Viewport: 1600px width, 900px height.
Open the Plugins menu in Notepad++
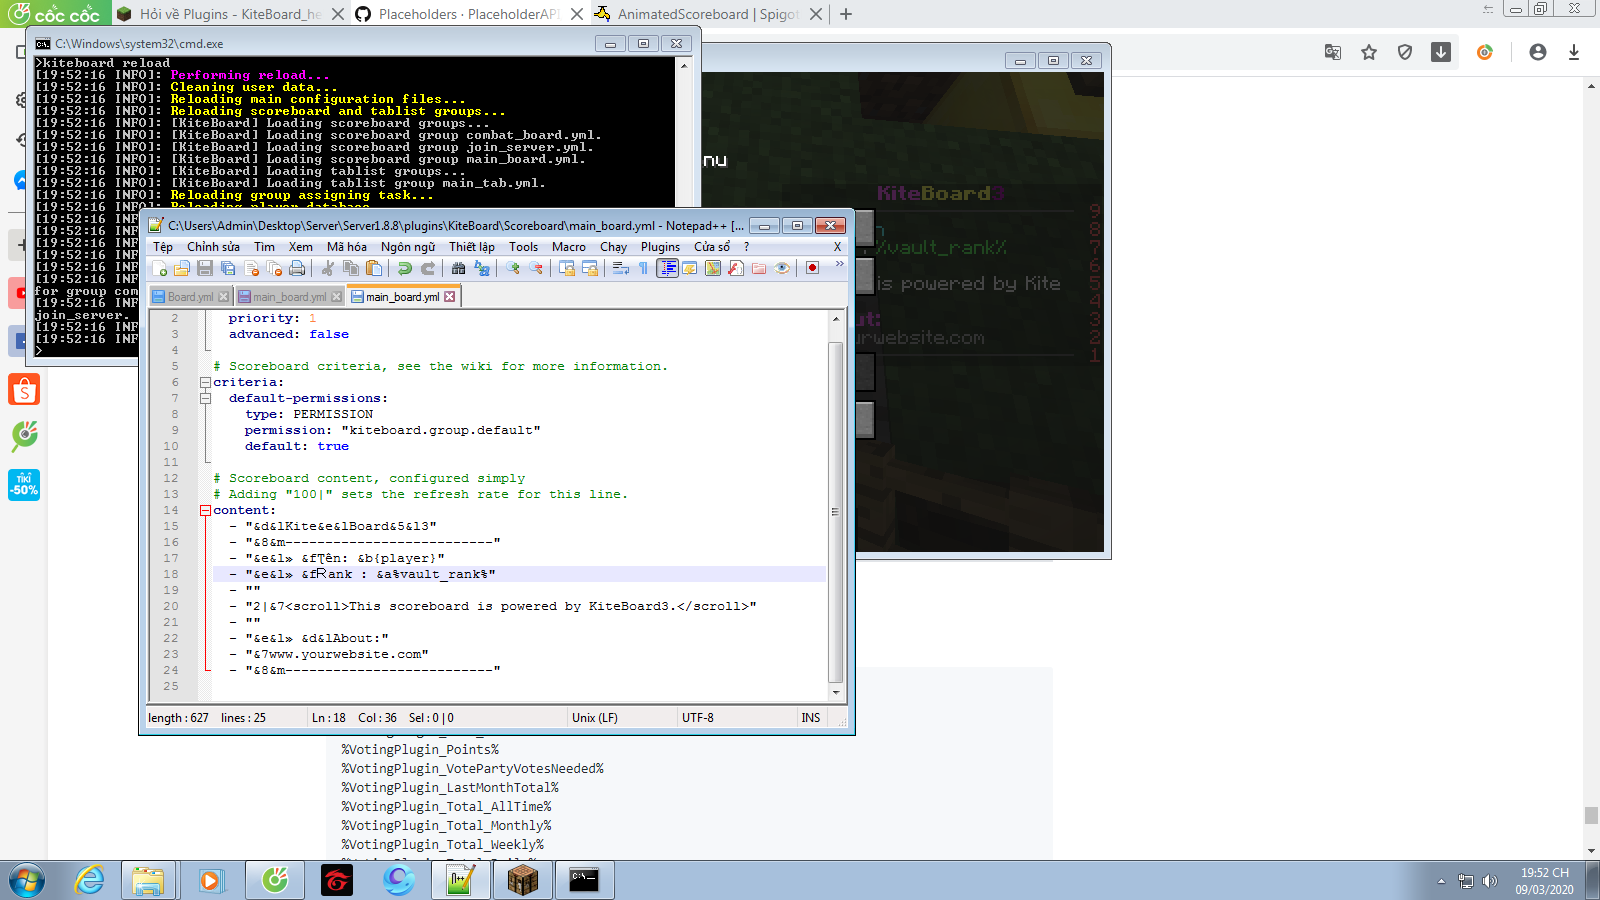[x=660, y=247]
